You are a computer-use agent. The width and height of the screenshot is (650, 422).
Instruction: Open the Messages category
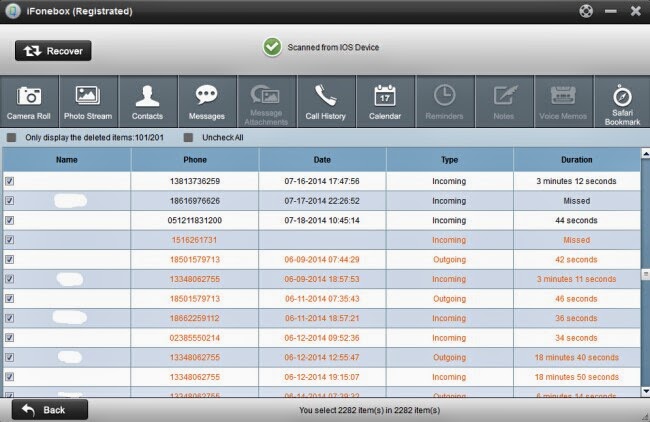(x=206, y=102)
